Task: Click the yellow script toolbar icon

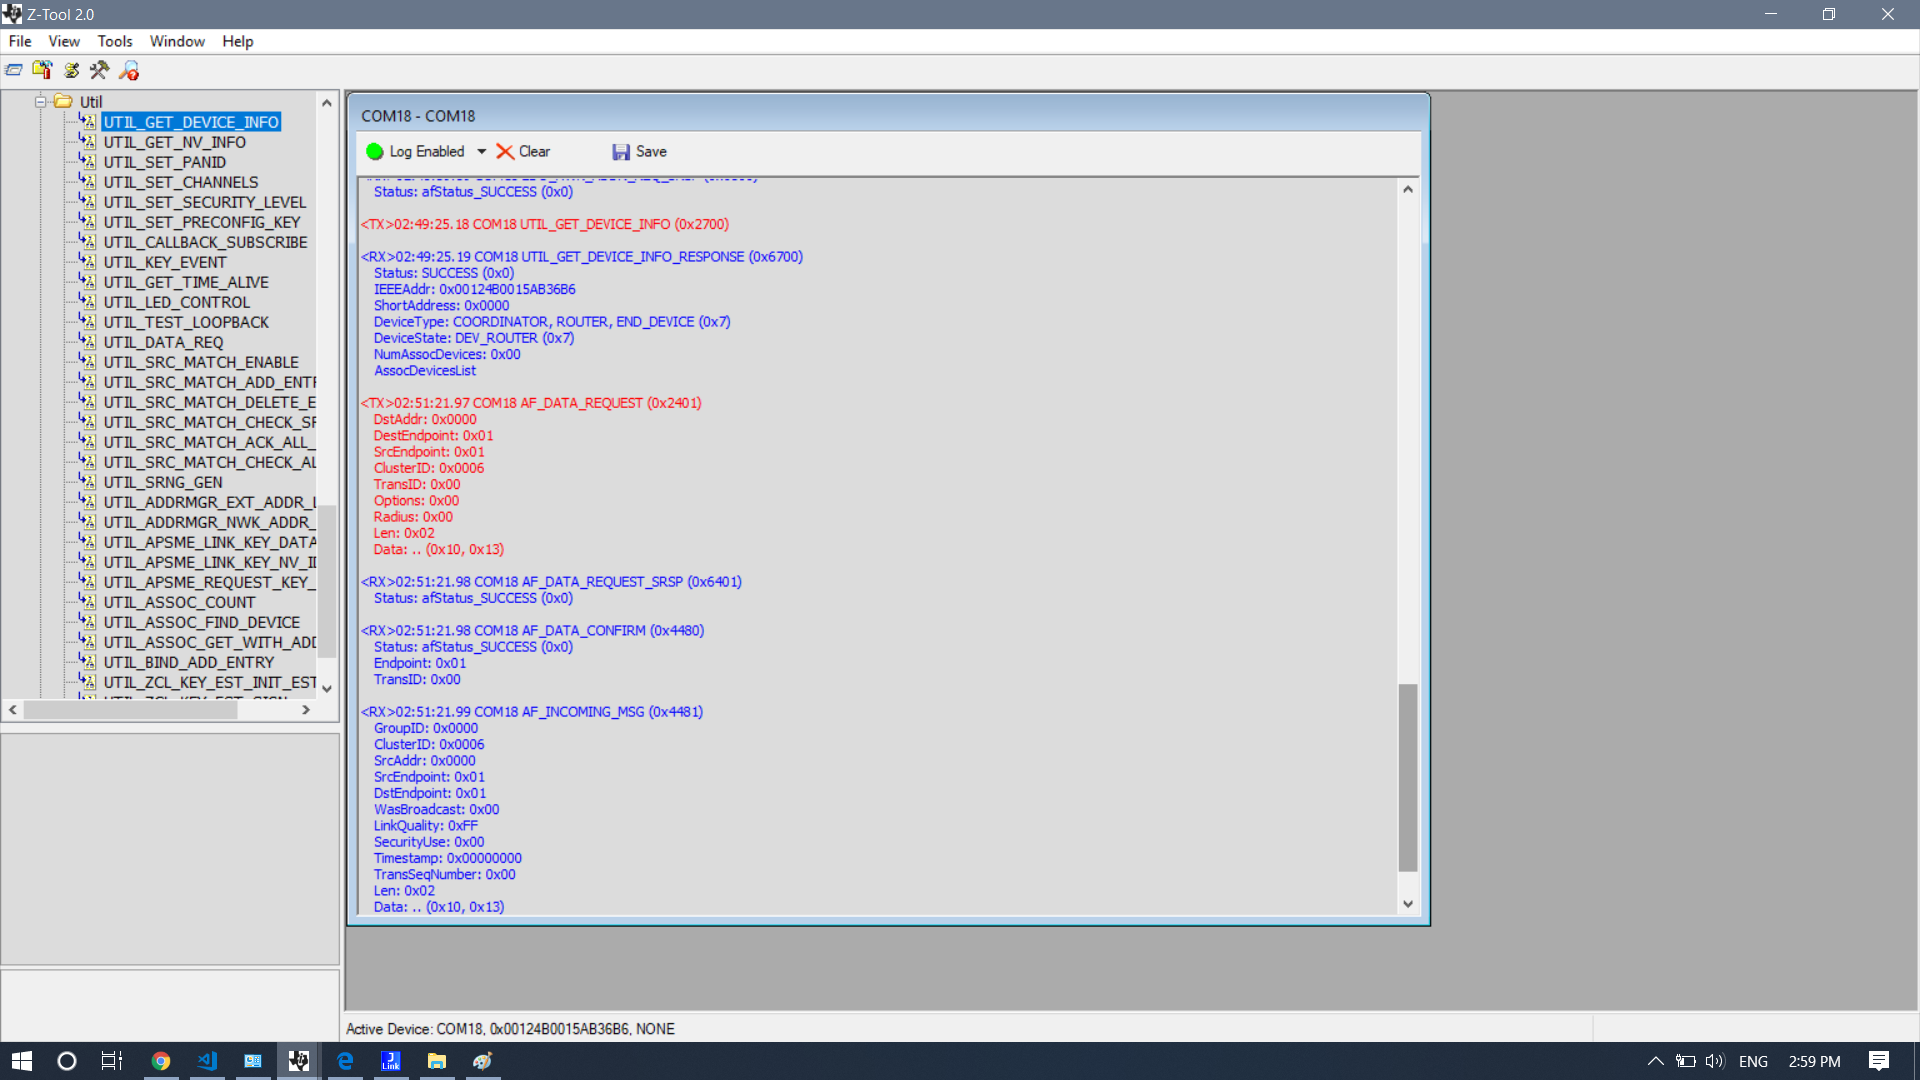Action: (x=71, y=70)
